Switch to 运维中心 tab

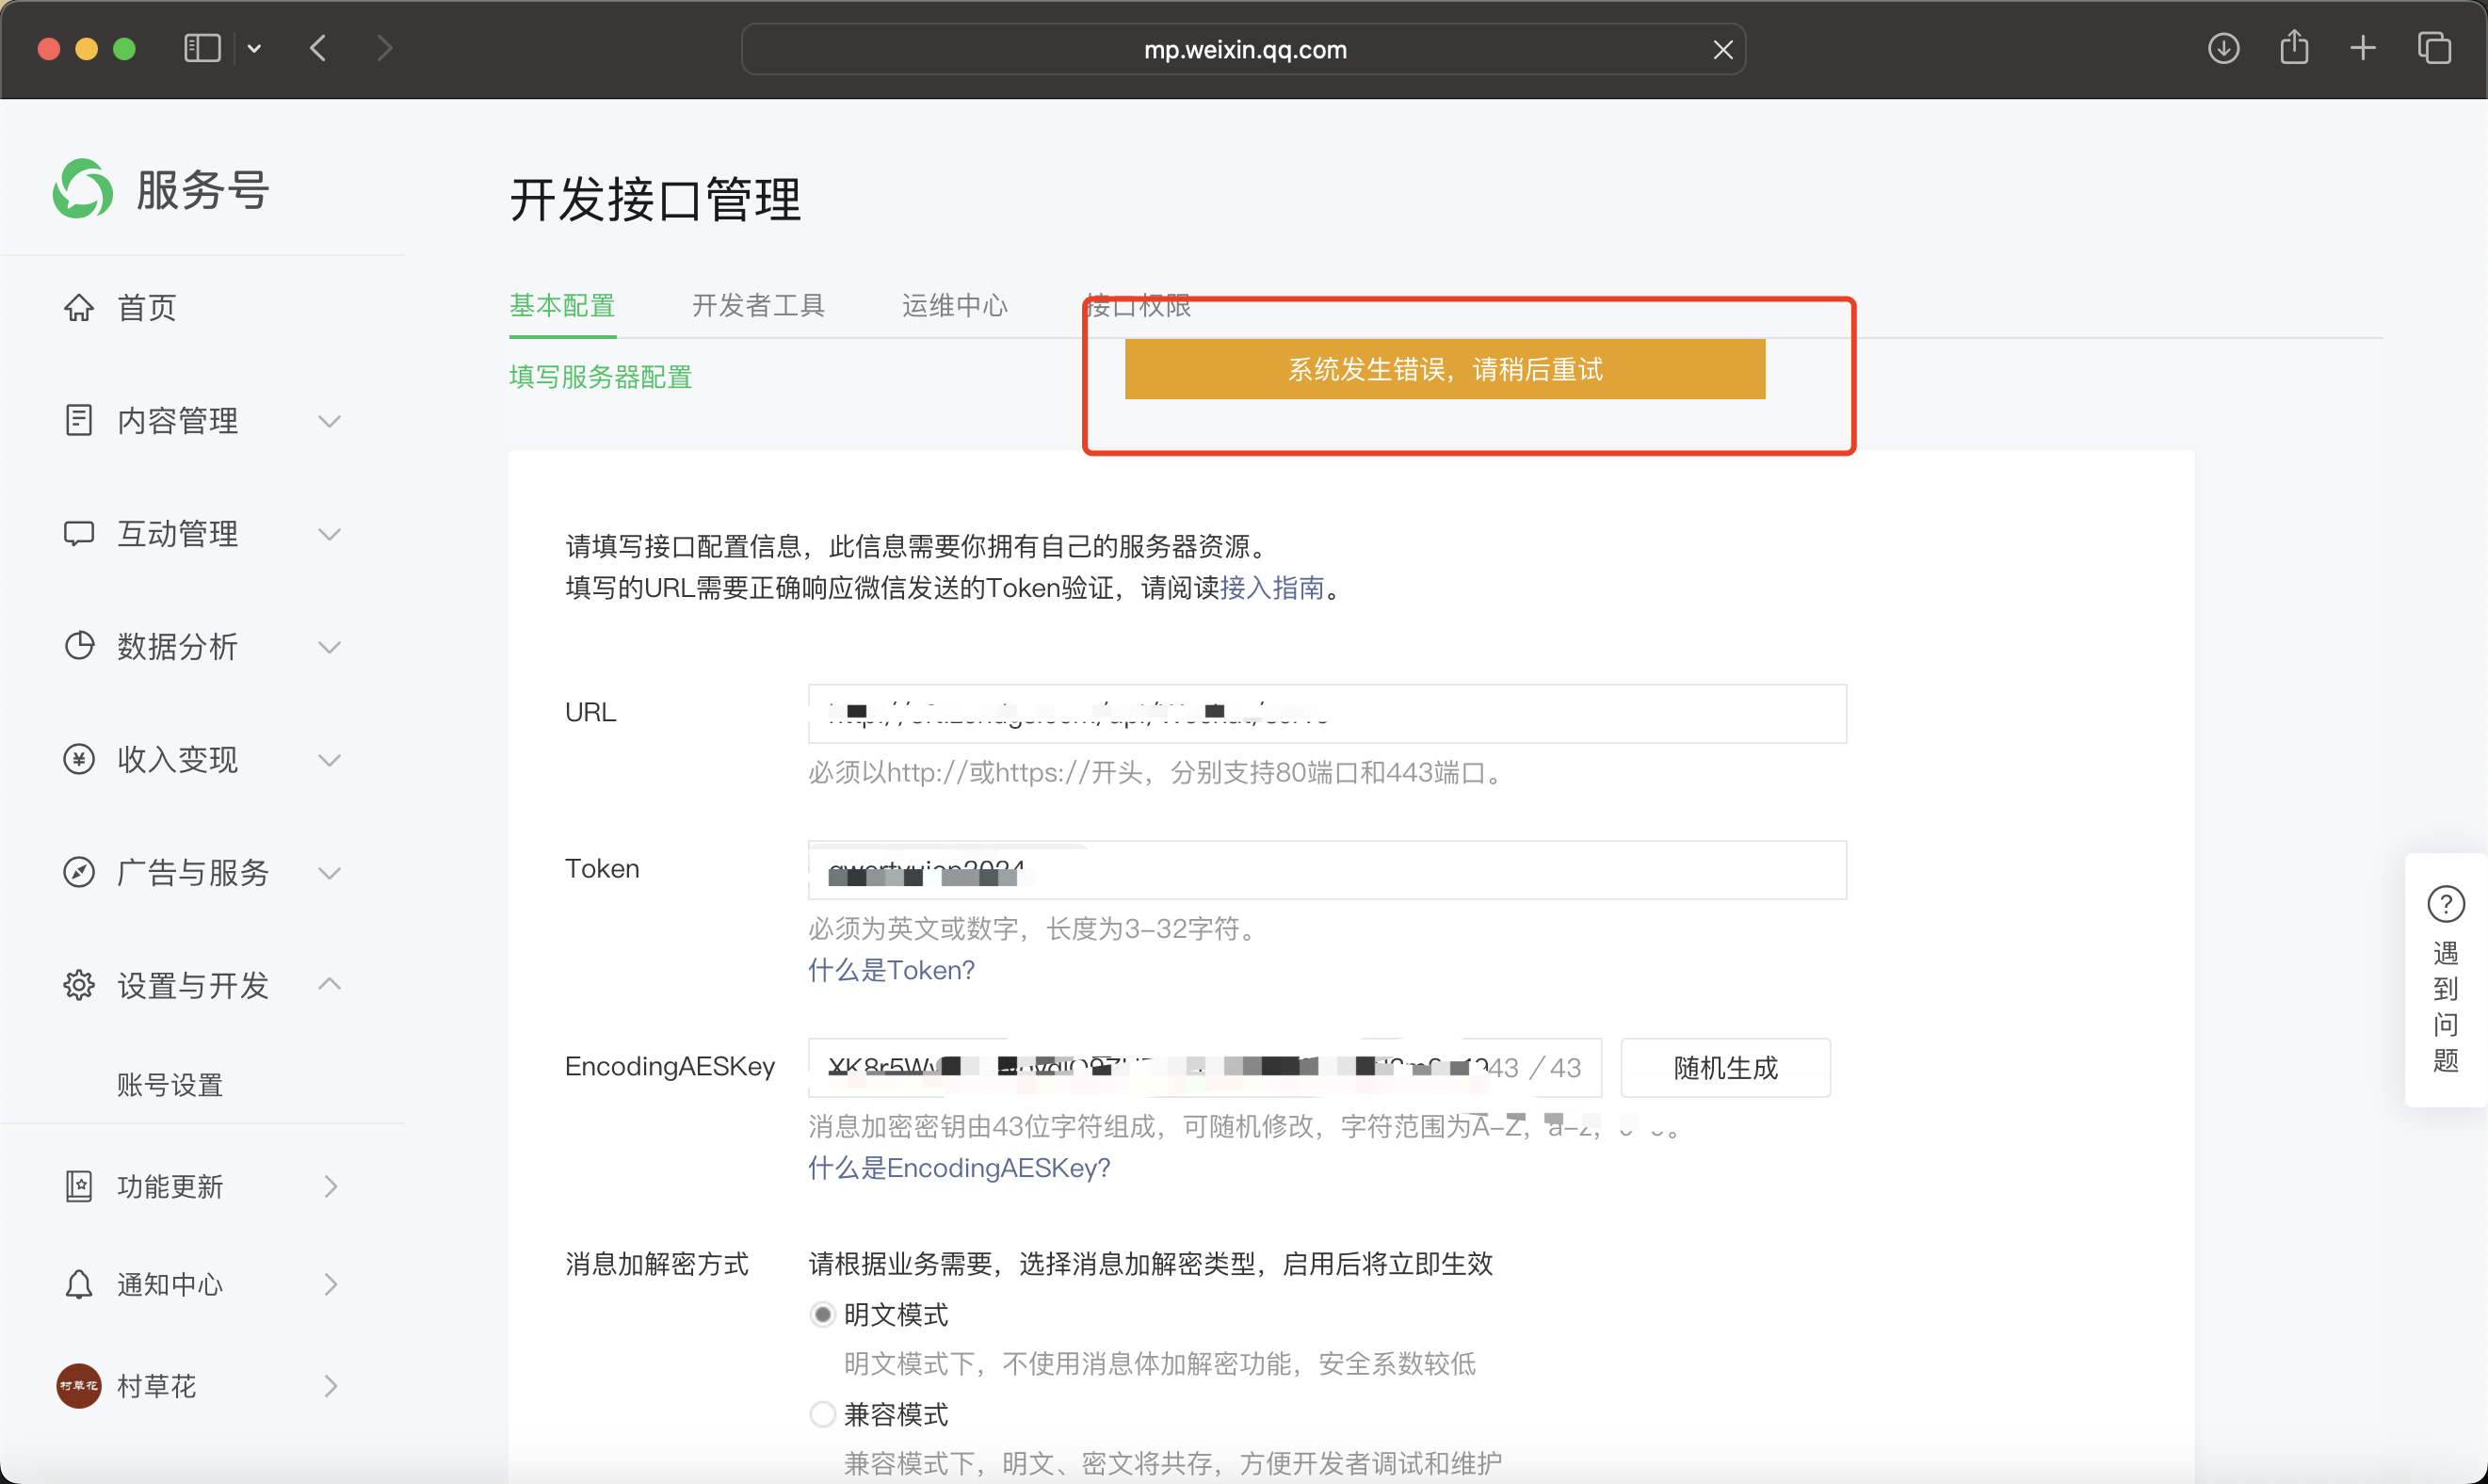coord(954,305)
